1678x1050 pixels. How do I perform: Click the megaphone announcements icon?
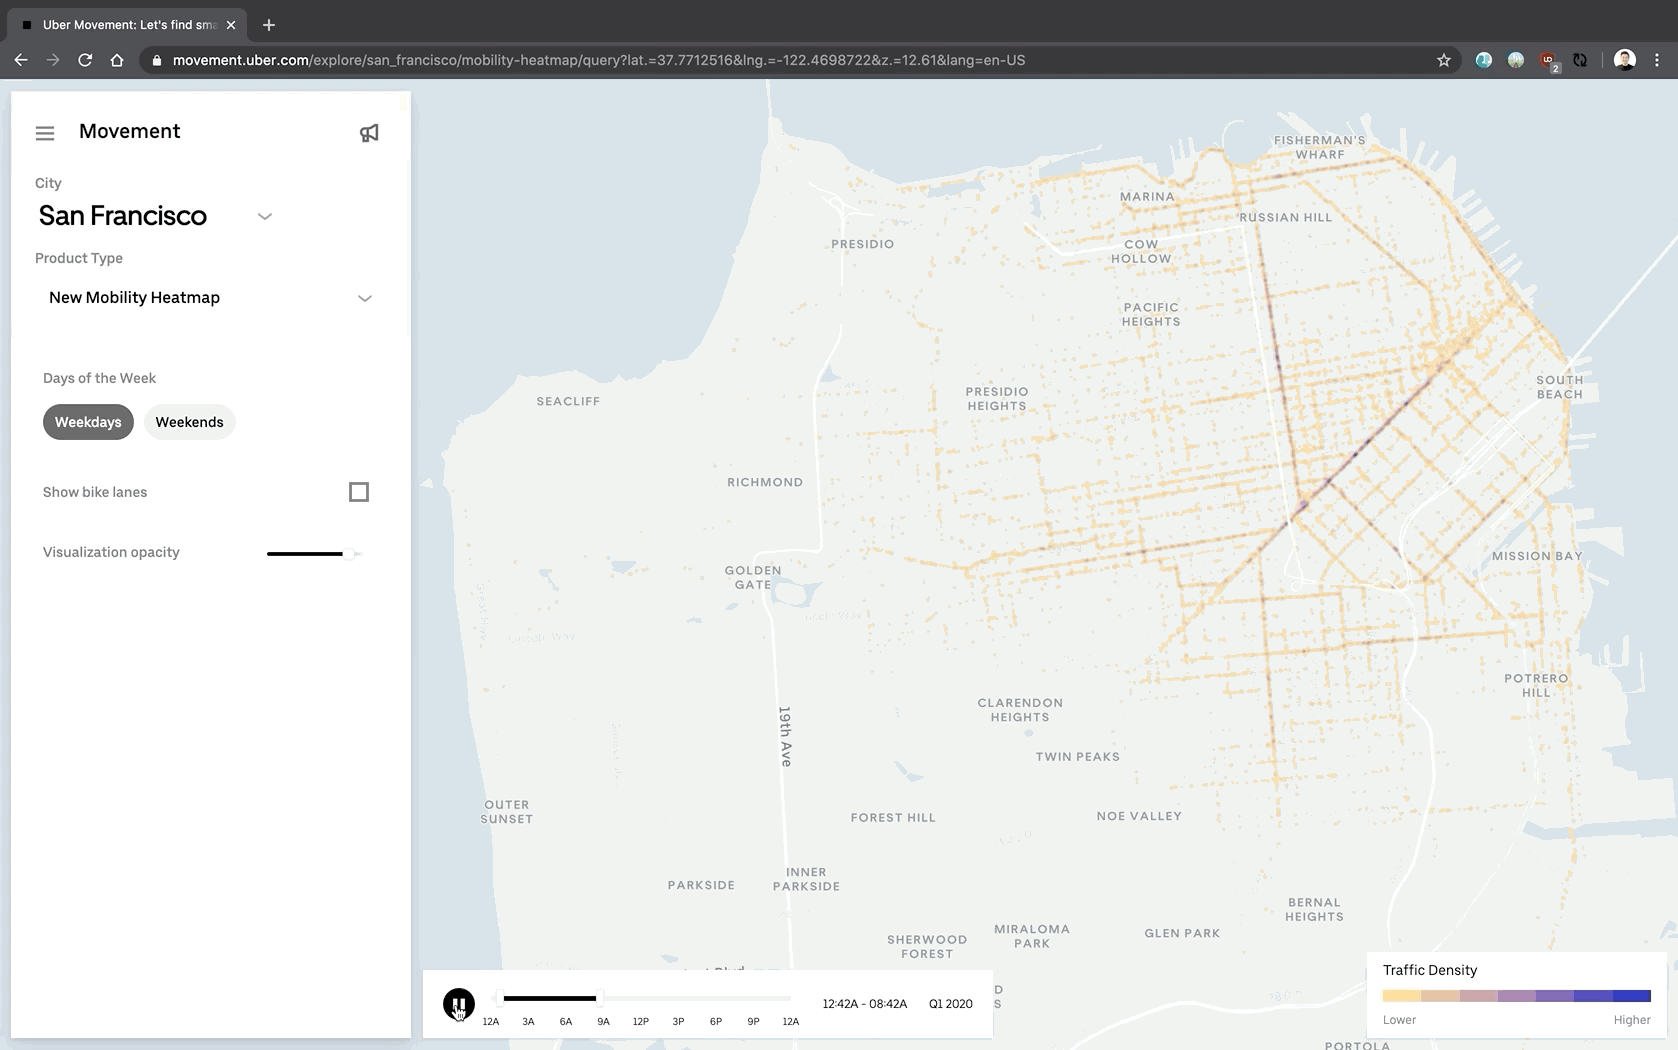click(x=369, y=133)
